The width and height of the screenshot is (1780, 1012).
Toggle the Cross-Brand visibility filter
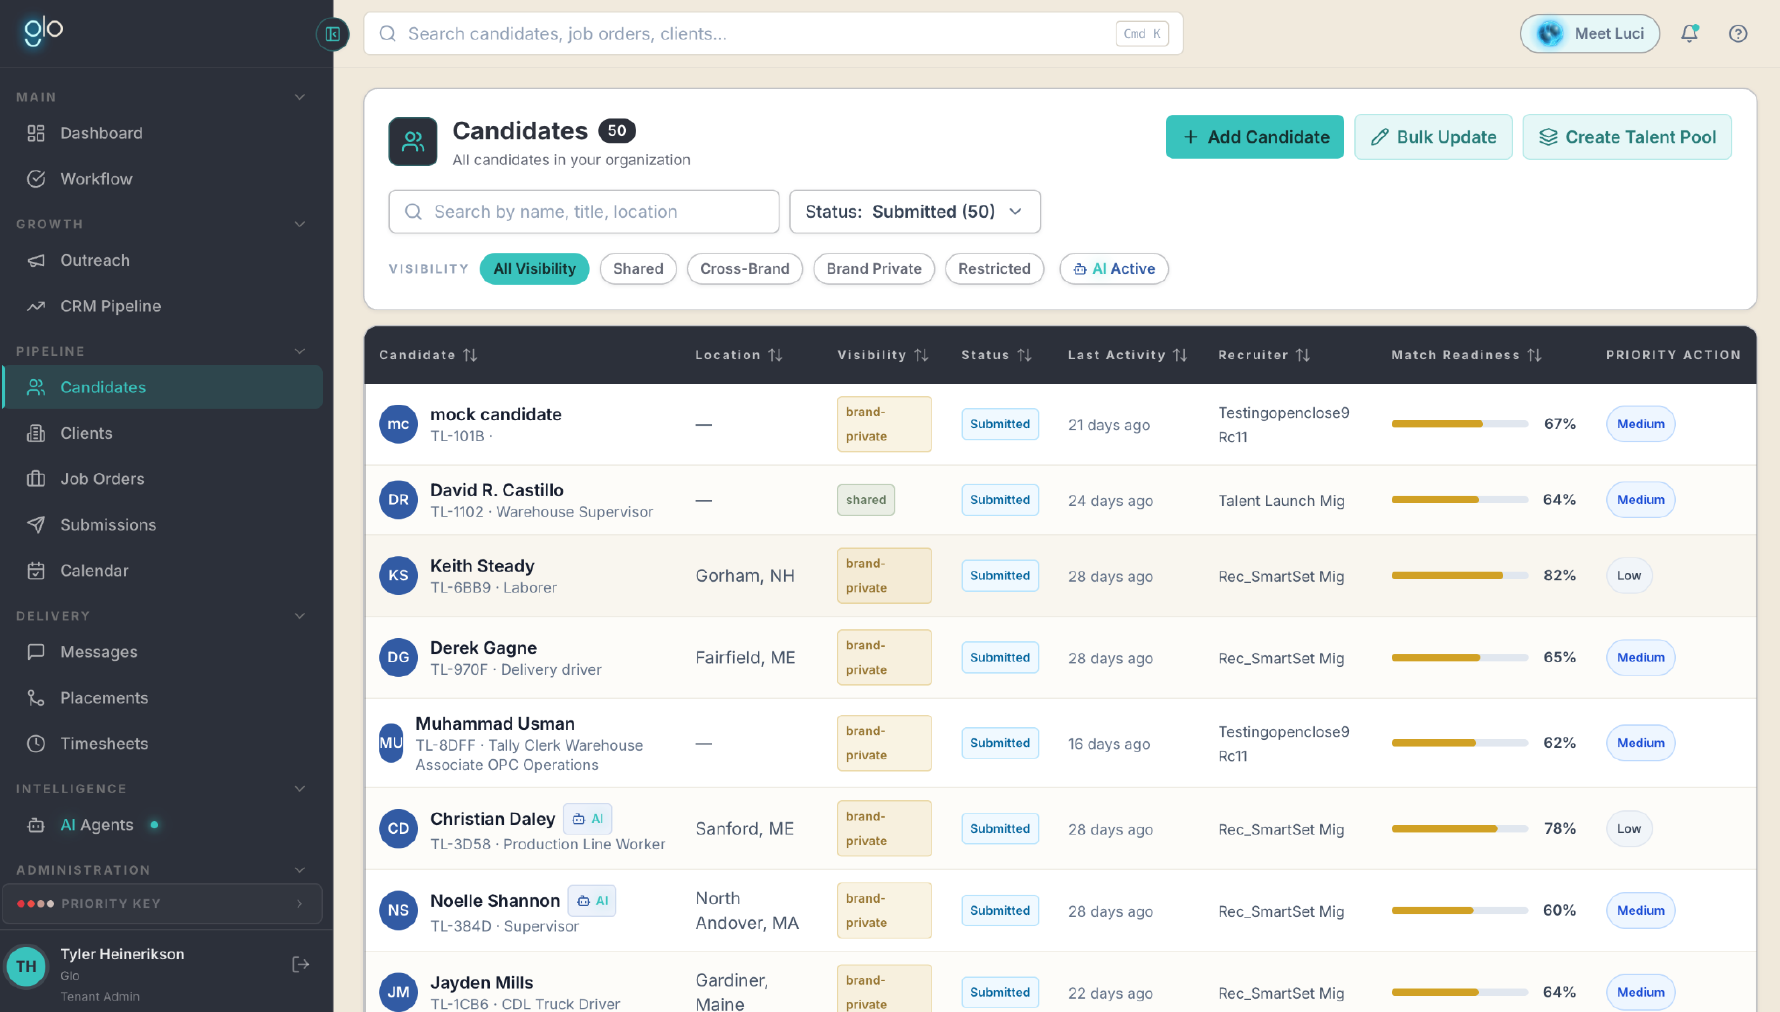pyautogui.click(x=745, y=269)
